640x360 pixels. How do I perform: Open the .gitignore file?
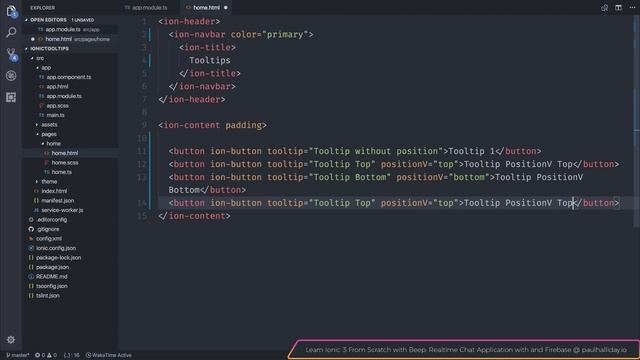tap(70, 229)
